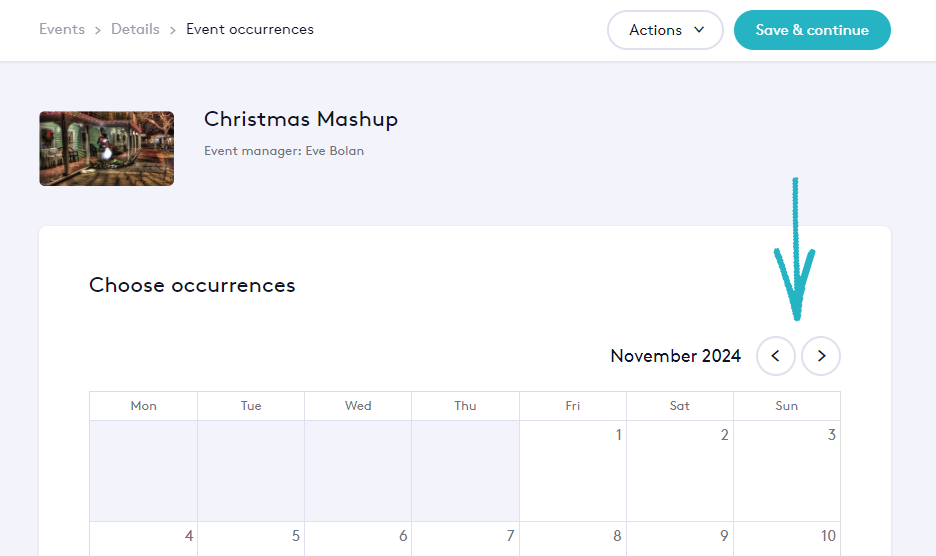Screen dimensions: 936x556
Task: Click the Christmas Mashup event thumbnail
Action: [107, 148]
